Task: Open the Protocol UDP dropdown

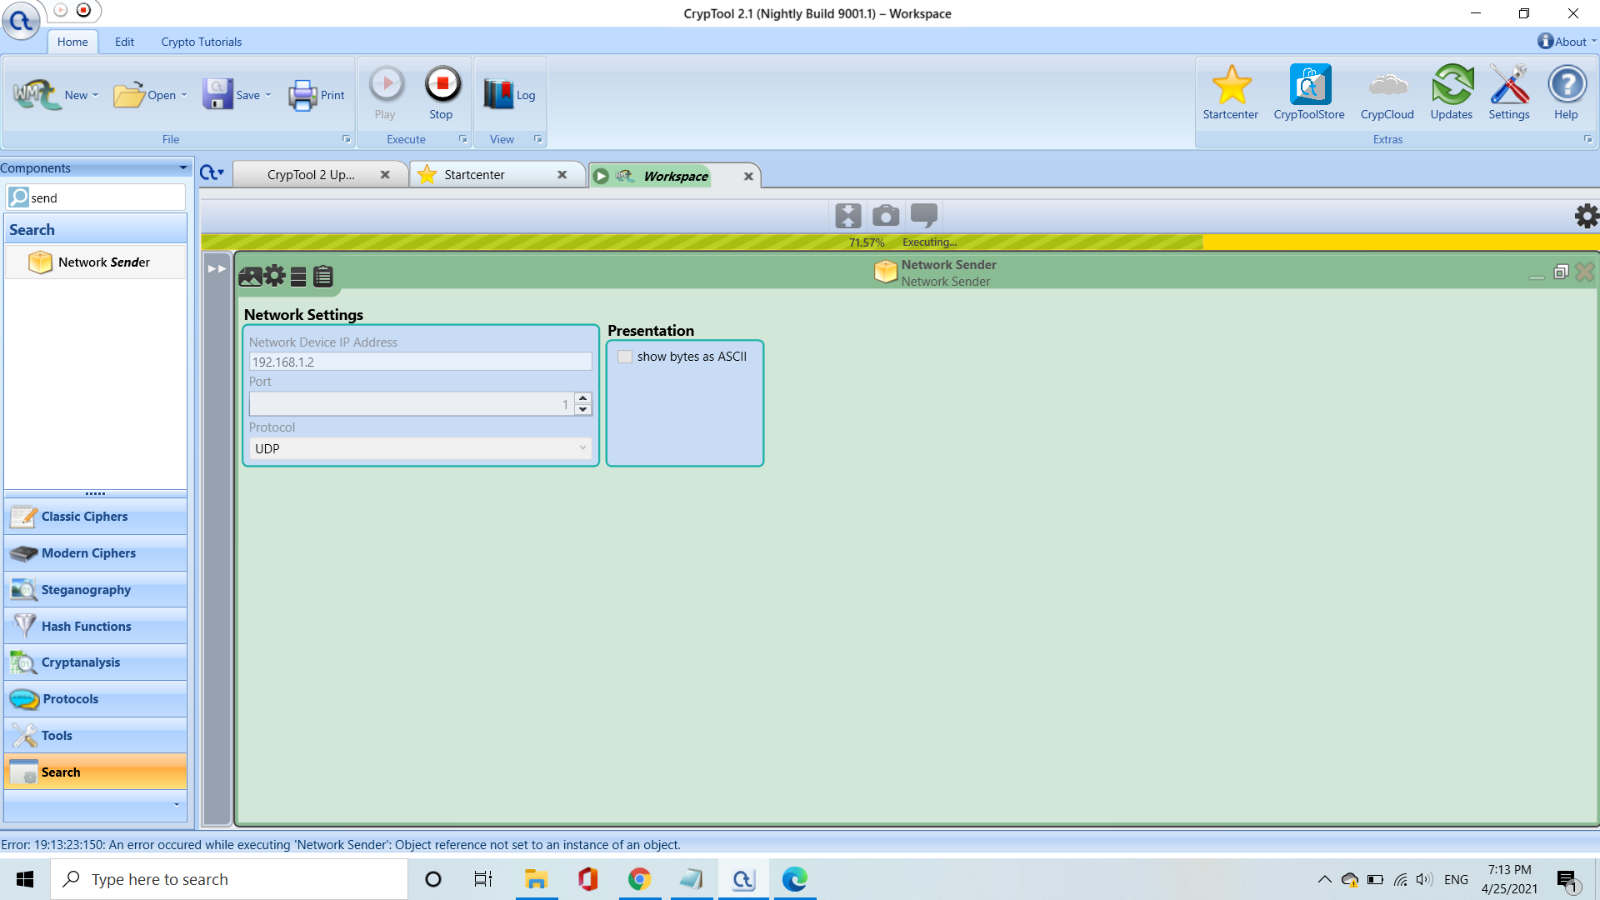Action: [x=420, y=448]
